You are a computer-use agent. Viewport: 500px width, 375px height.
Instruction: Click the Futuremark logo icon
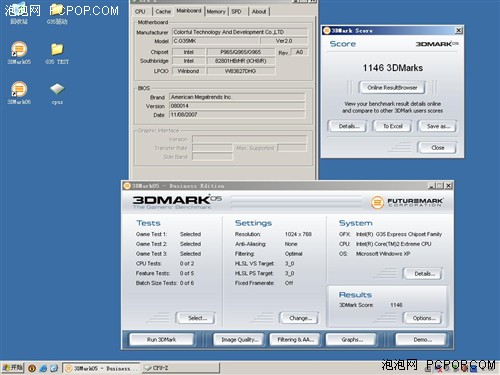tap(377, 202)
